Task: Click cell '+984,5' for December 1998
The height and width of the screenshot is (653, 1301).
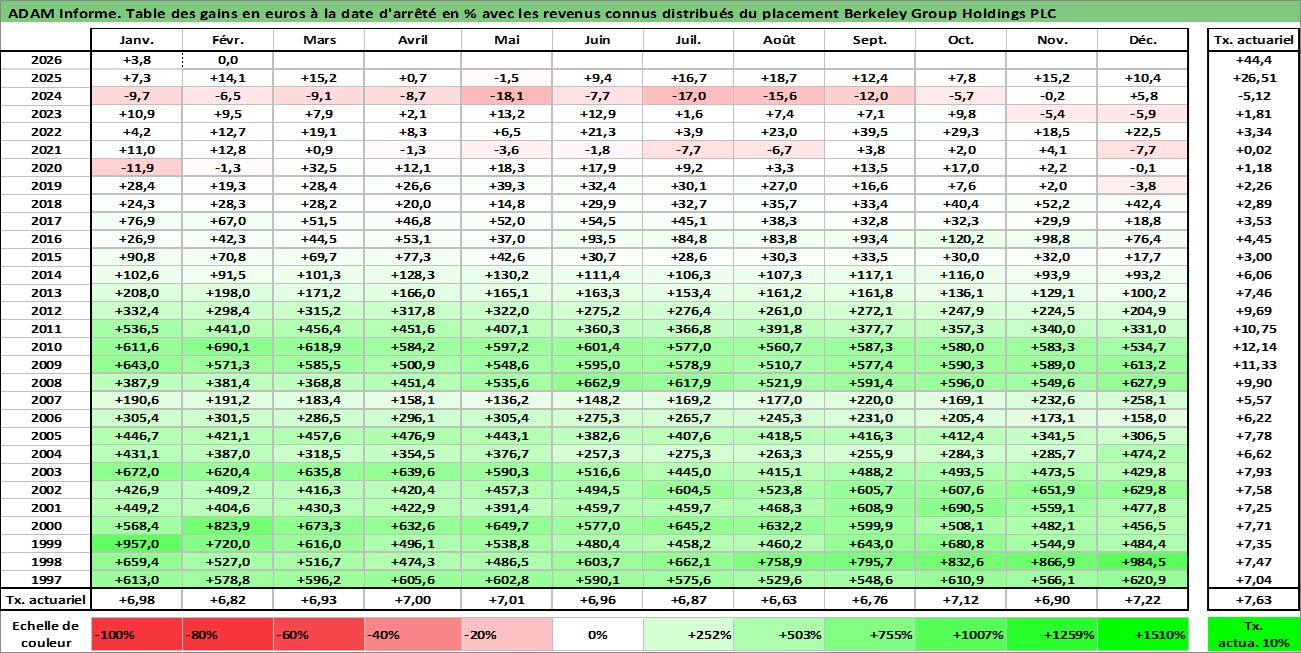Action: pos(1142,563)
